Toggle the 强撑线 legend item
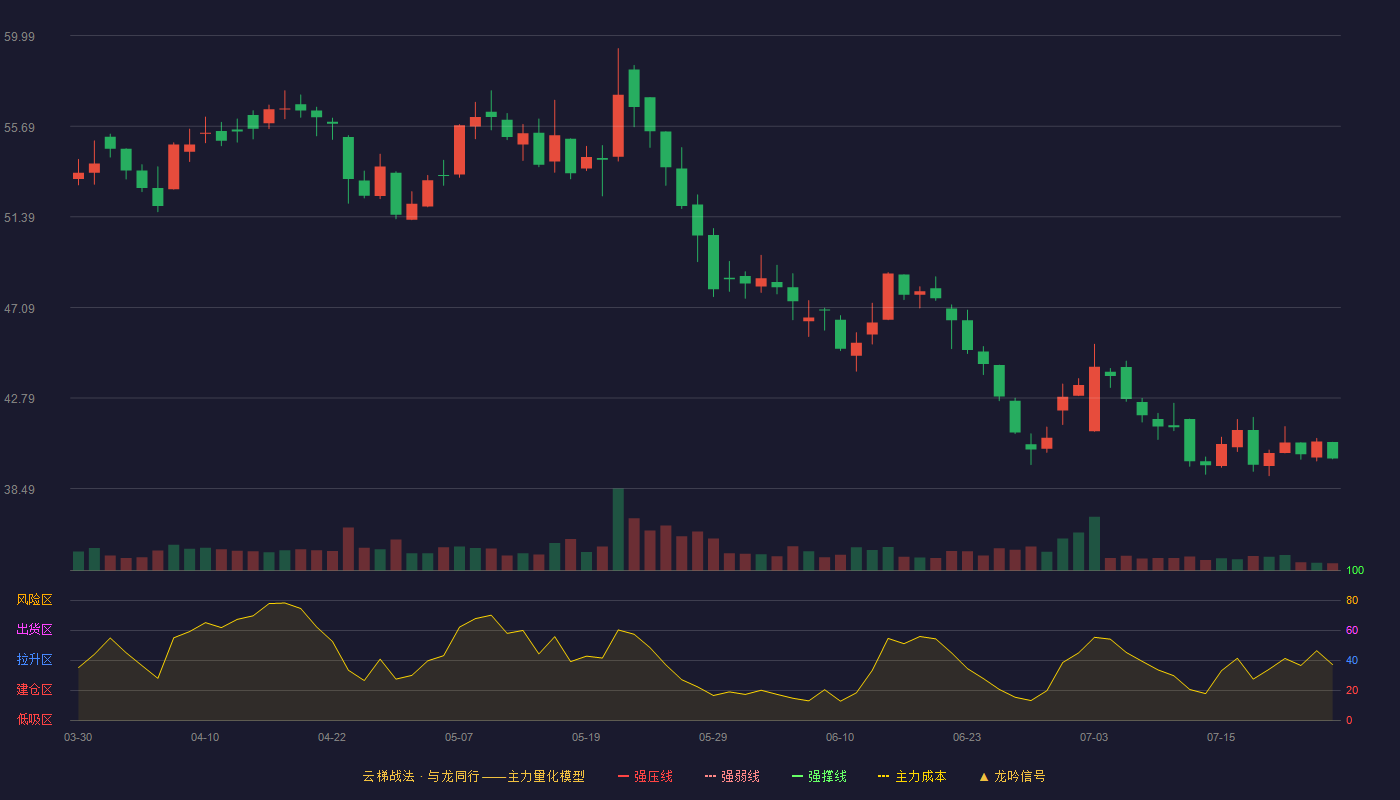 coord(819,776)
